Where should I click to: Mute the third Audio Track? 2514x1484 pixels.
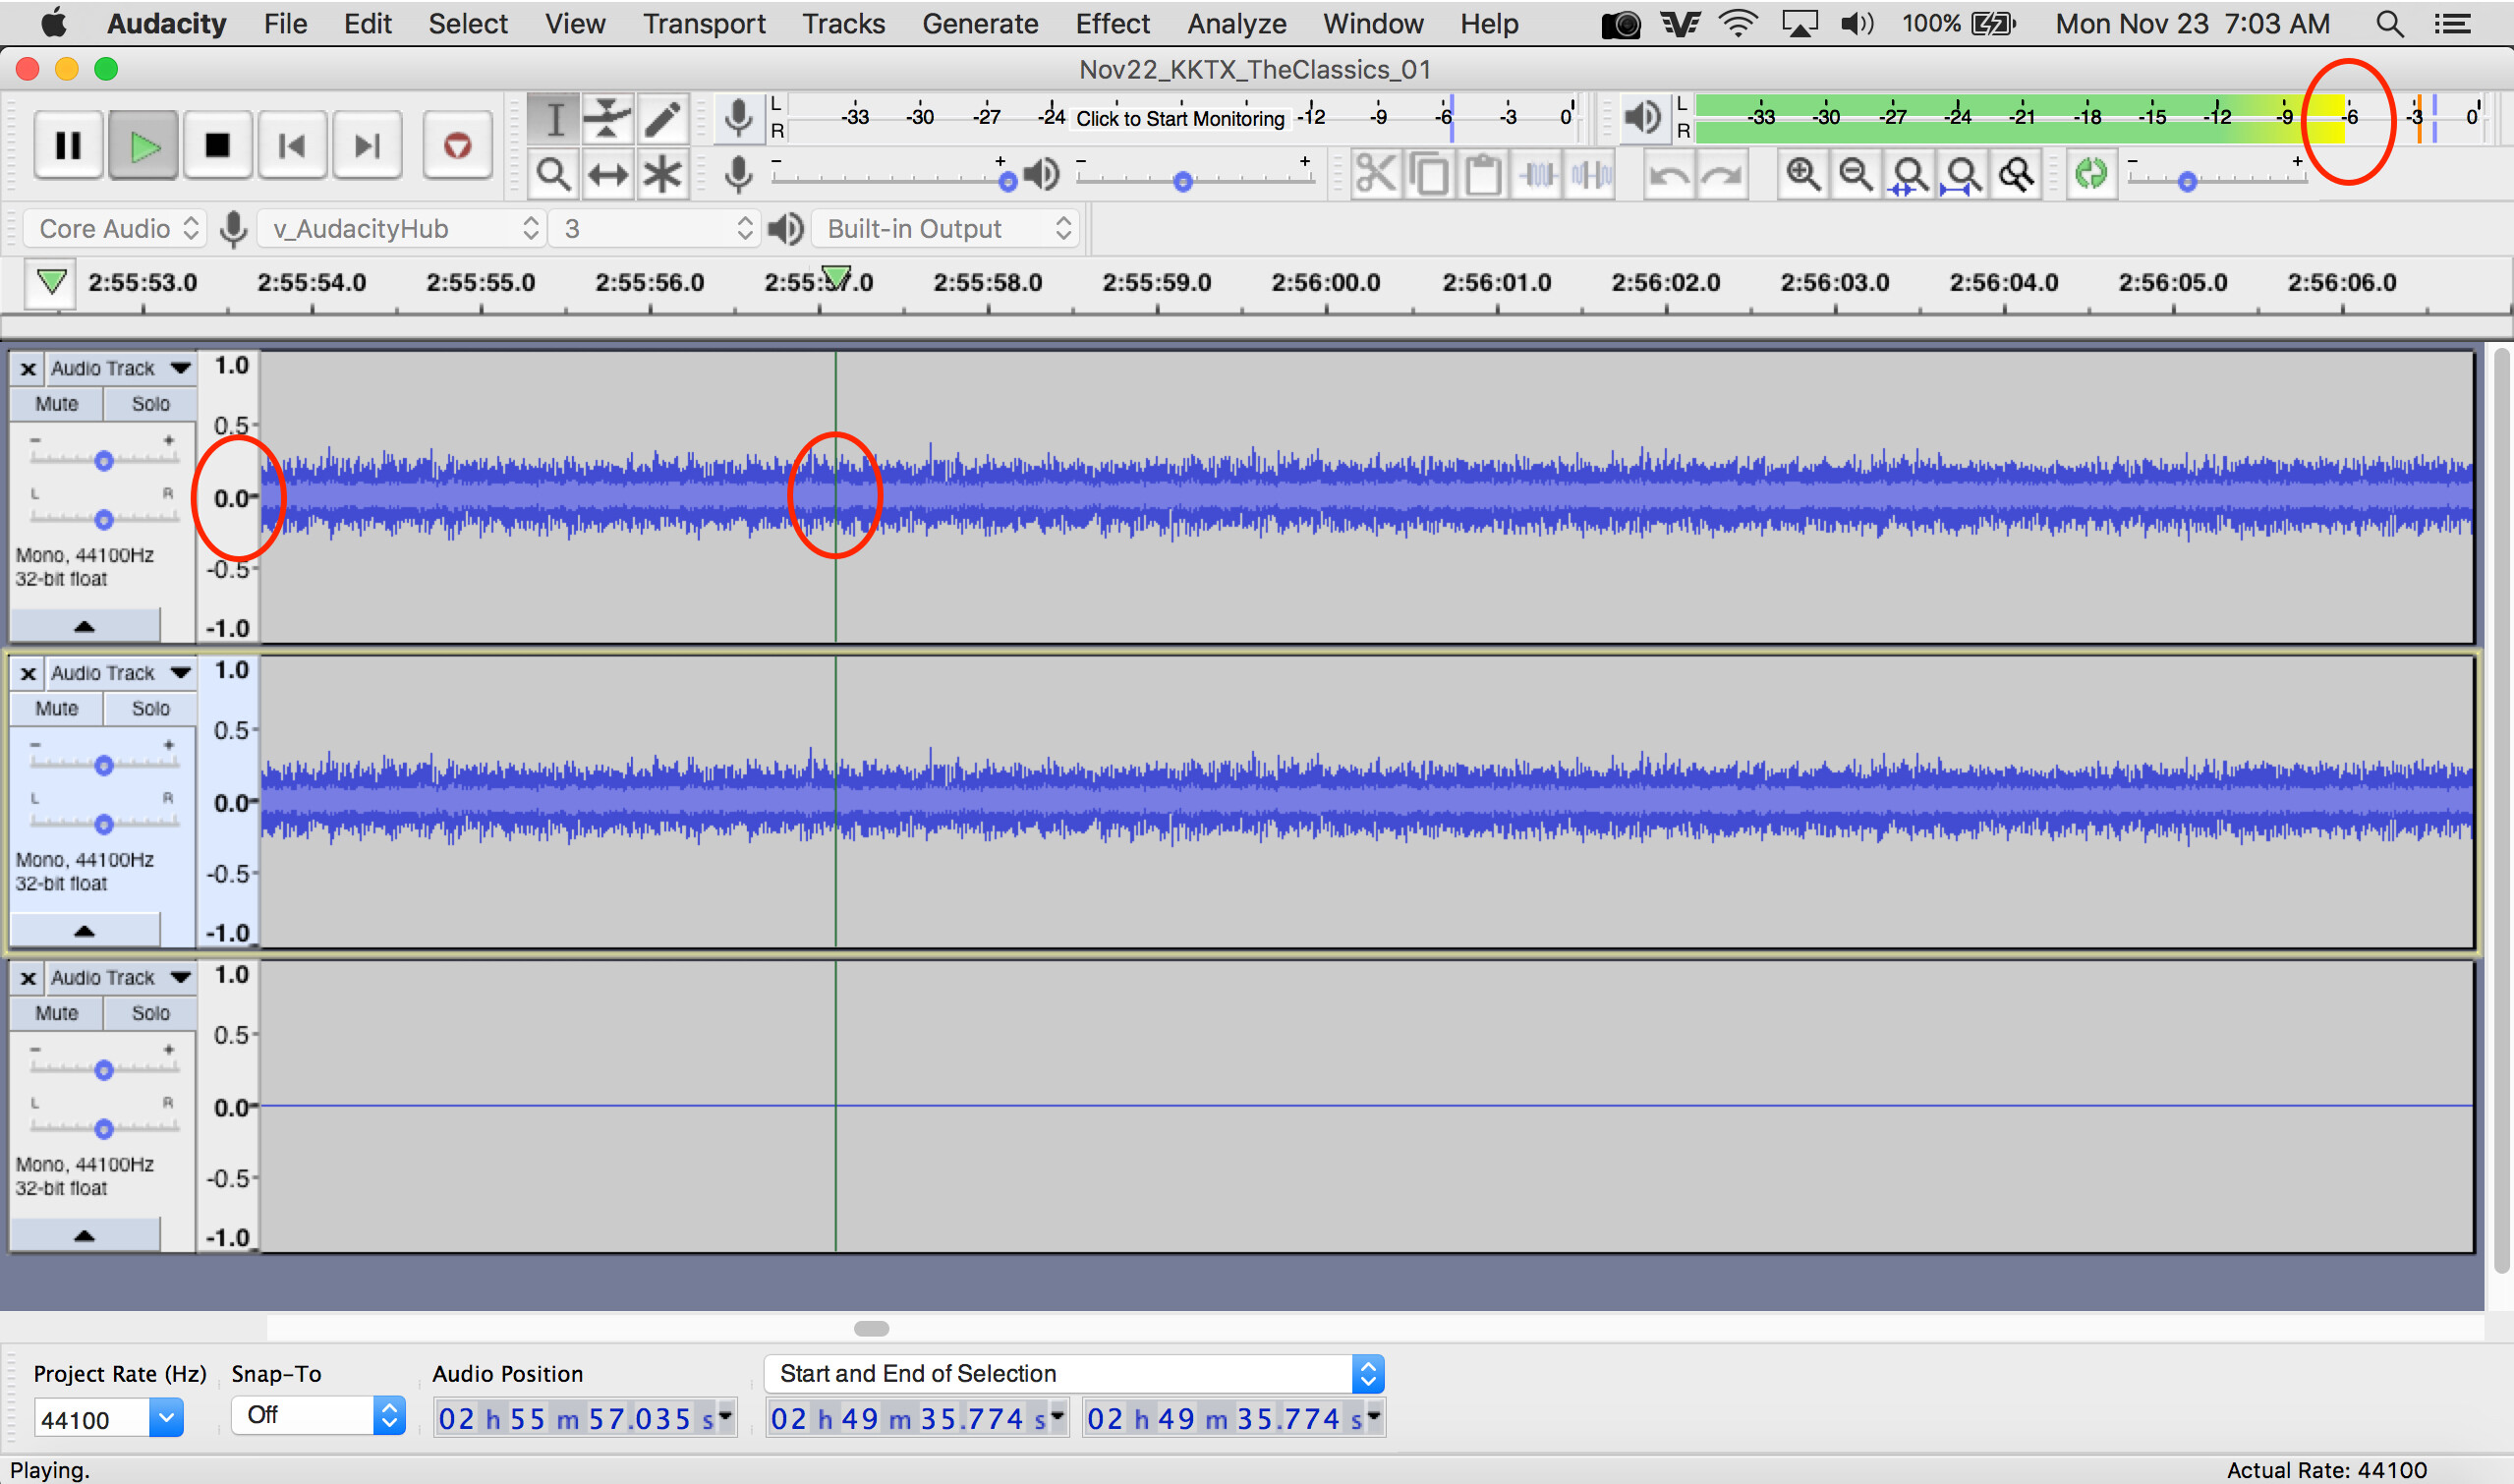pyautogui.click(x=56, y=1013)
